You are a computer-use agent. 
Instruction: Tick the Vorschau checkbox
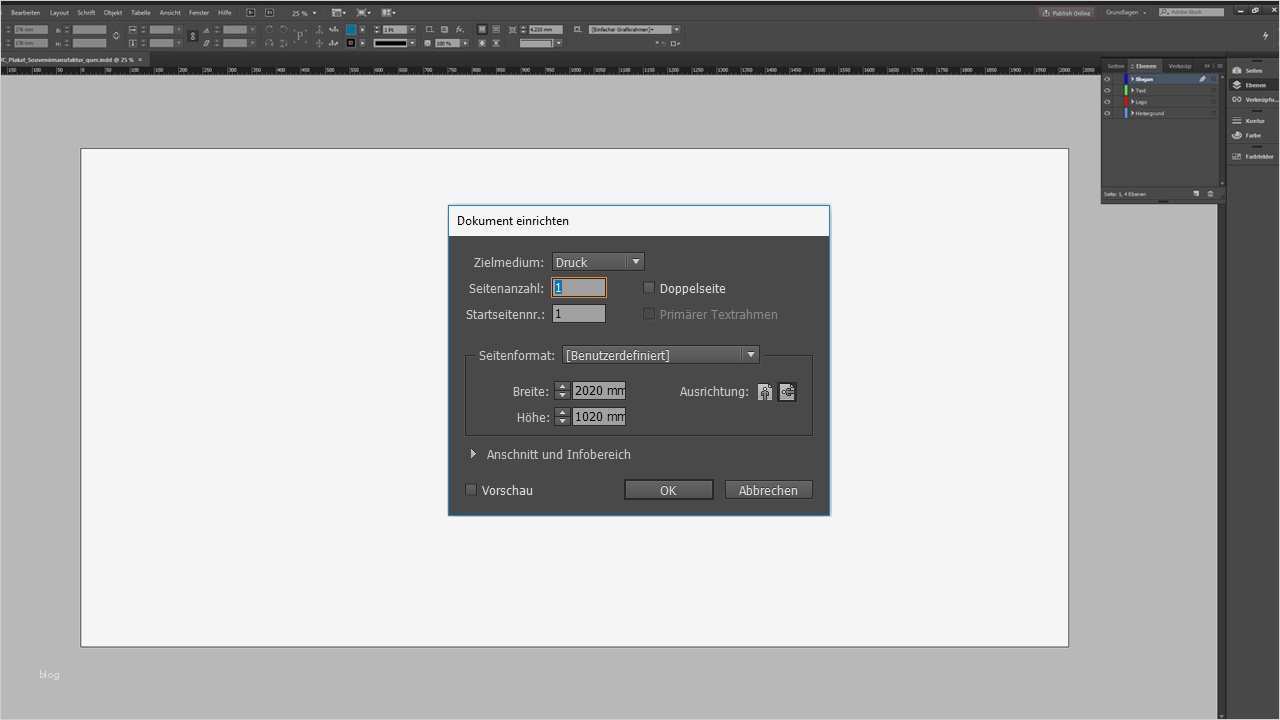[471, 490]
